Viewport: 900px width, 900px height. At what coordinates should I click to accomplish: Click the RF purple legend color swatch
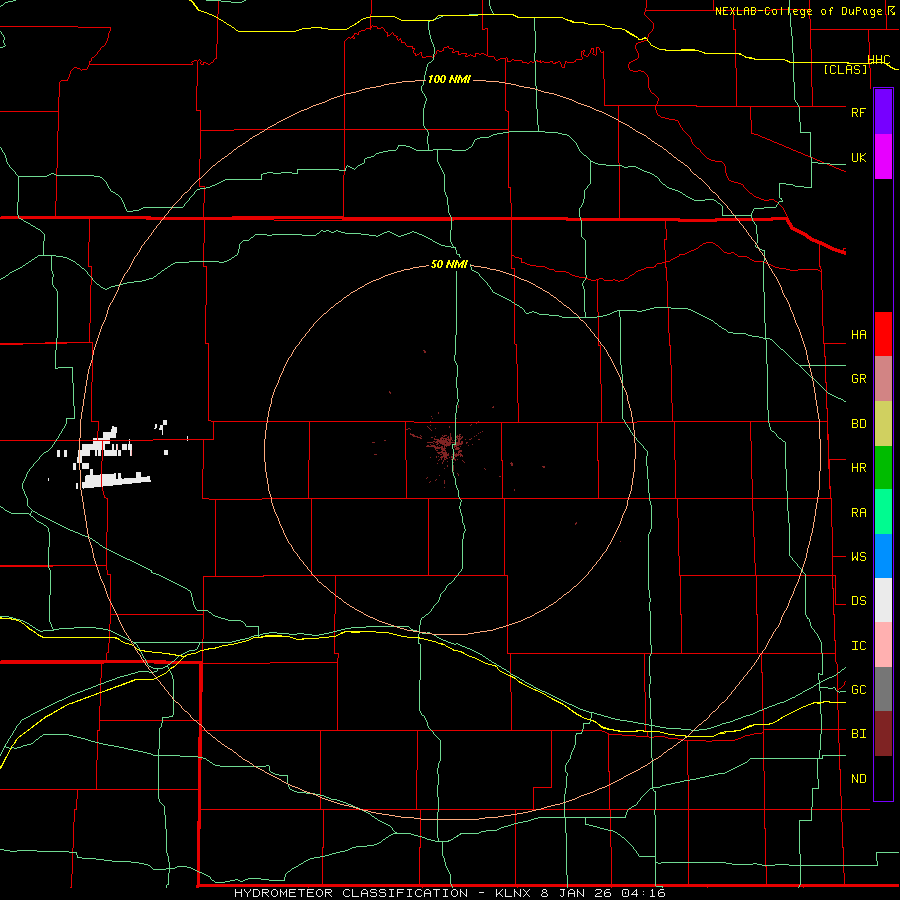click(x=883, y=112)
